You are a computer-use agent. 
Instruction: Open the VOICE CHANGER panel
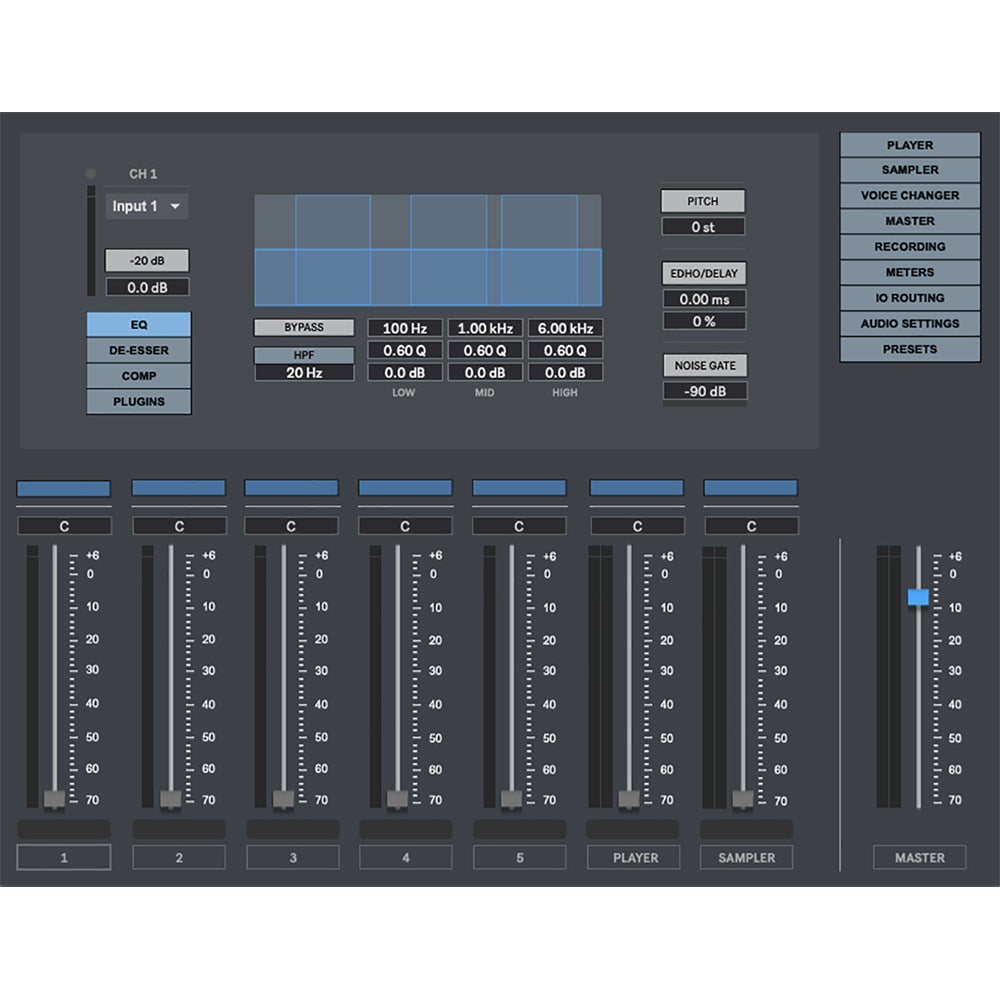click(909, 195)
